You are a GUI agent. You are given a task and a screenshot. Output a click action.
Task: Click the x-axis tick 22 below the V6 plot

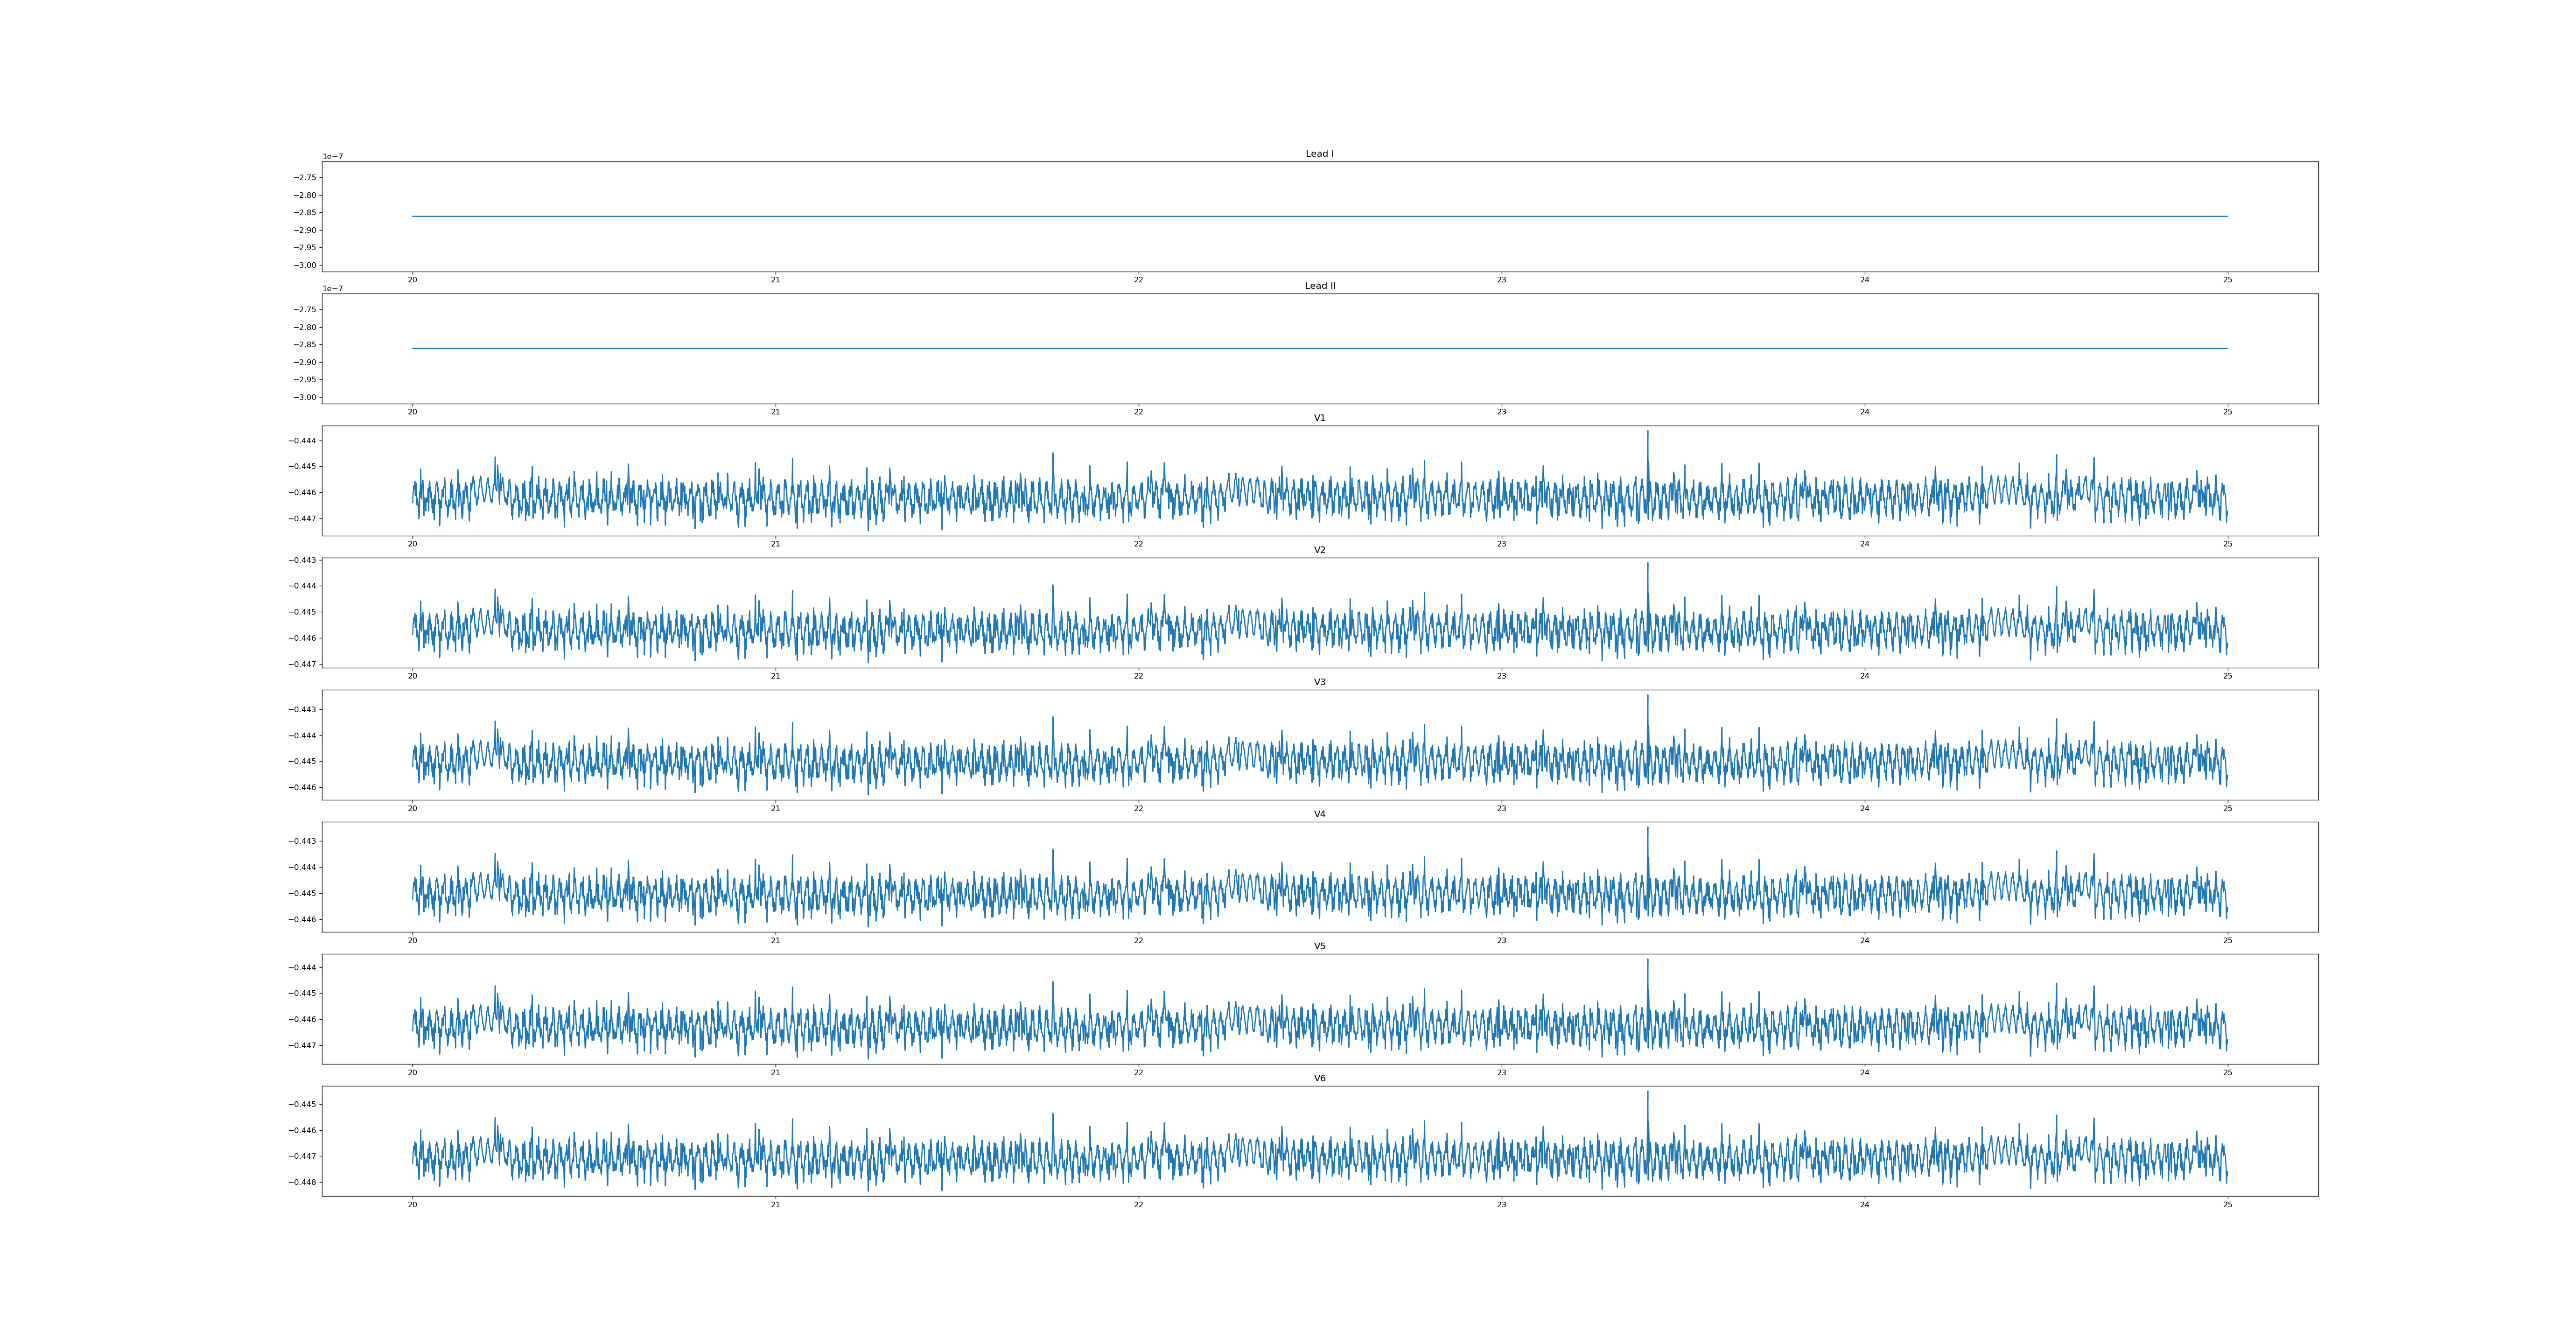(1138, 1204)
